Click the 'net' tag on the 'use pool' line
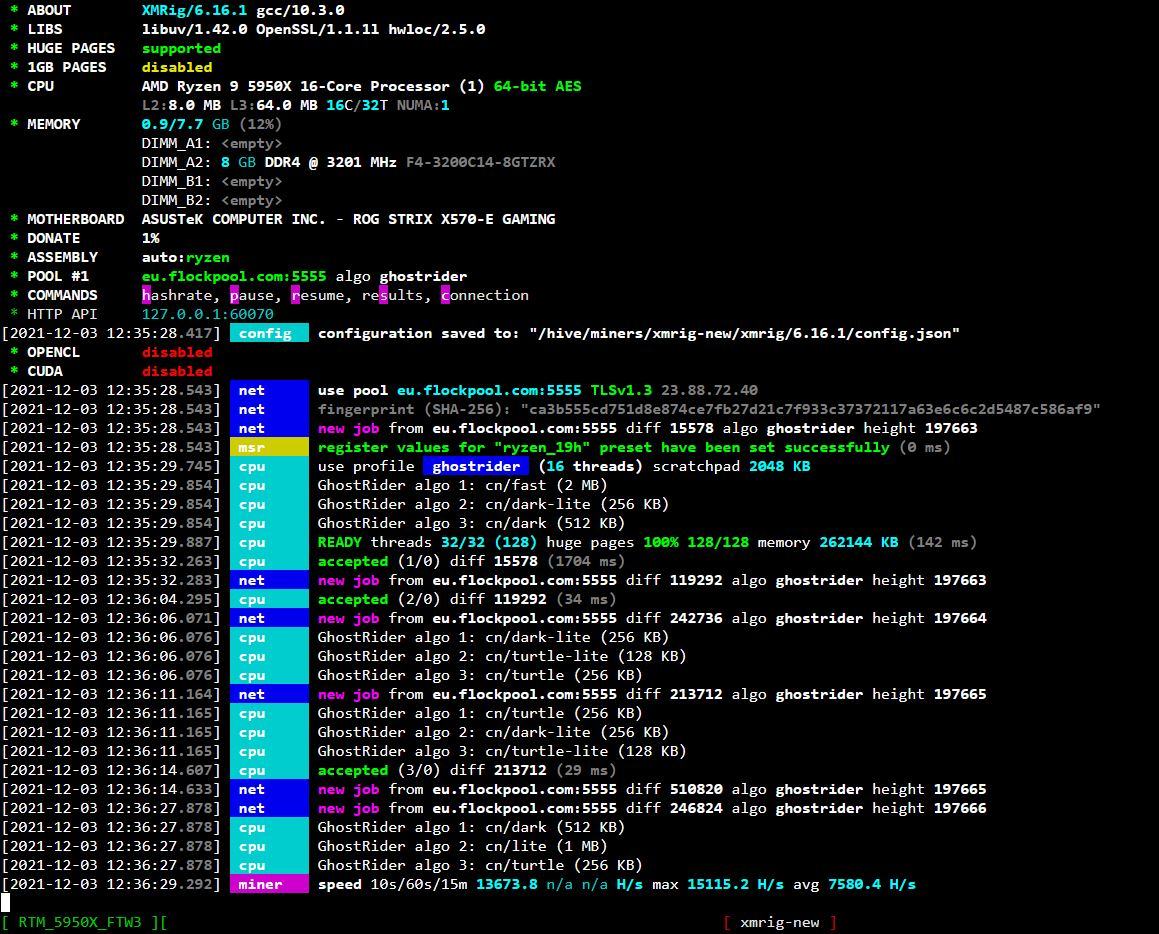This screenshot has width=1159, height=934. [x=269, y=391]
